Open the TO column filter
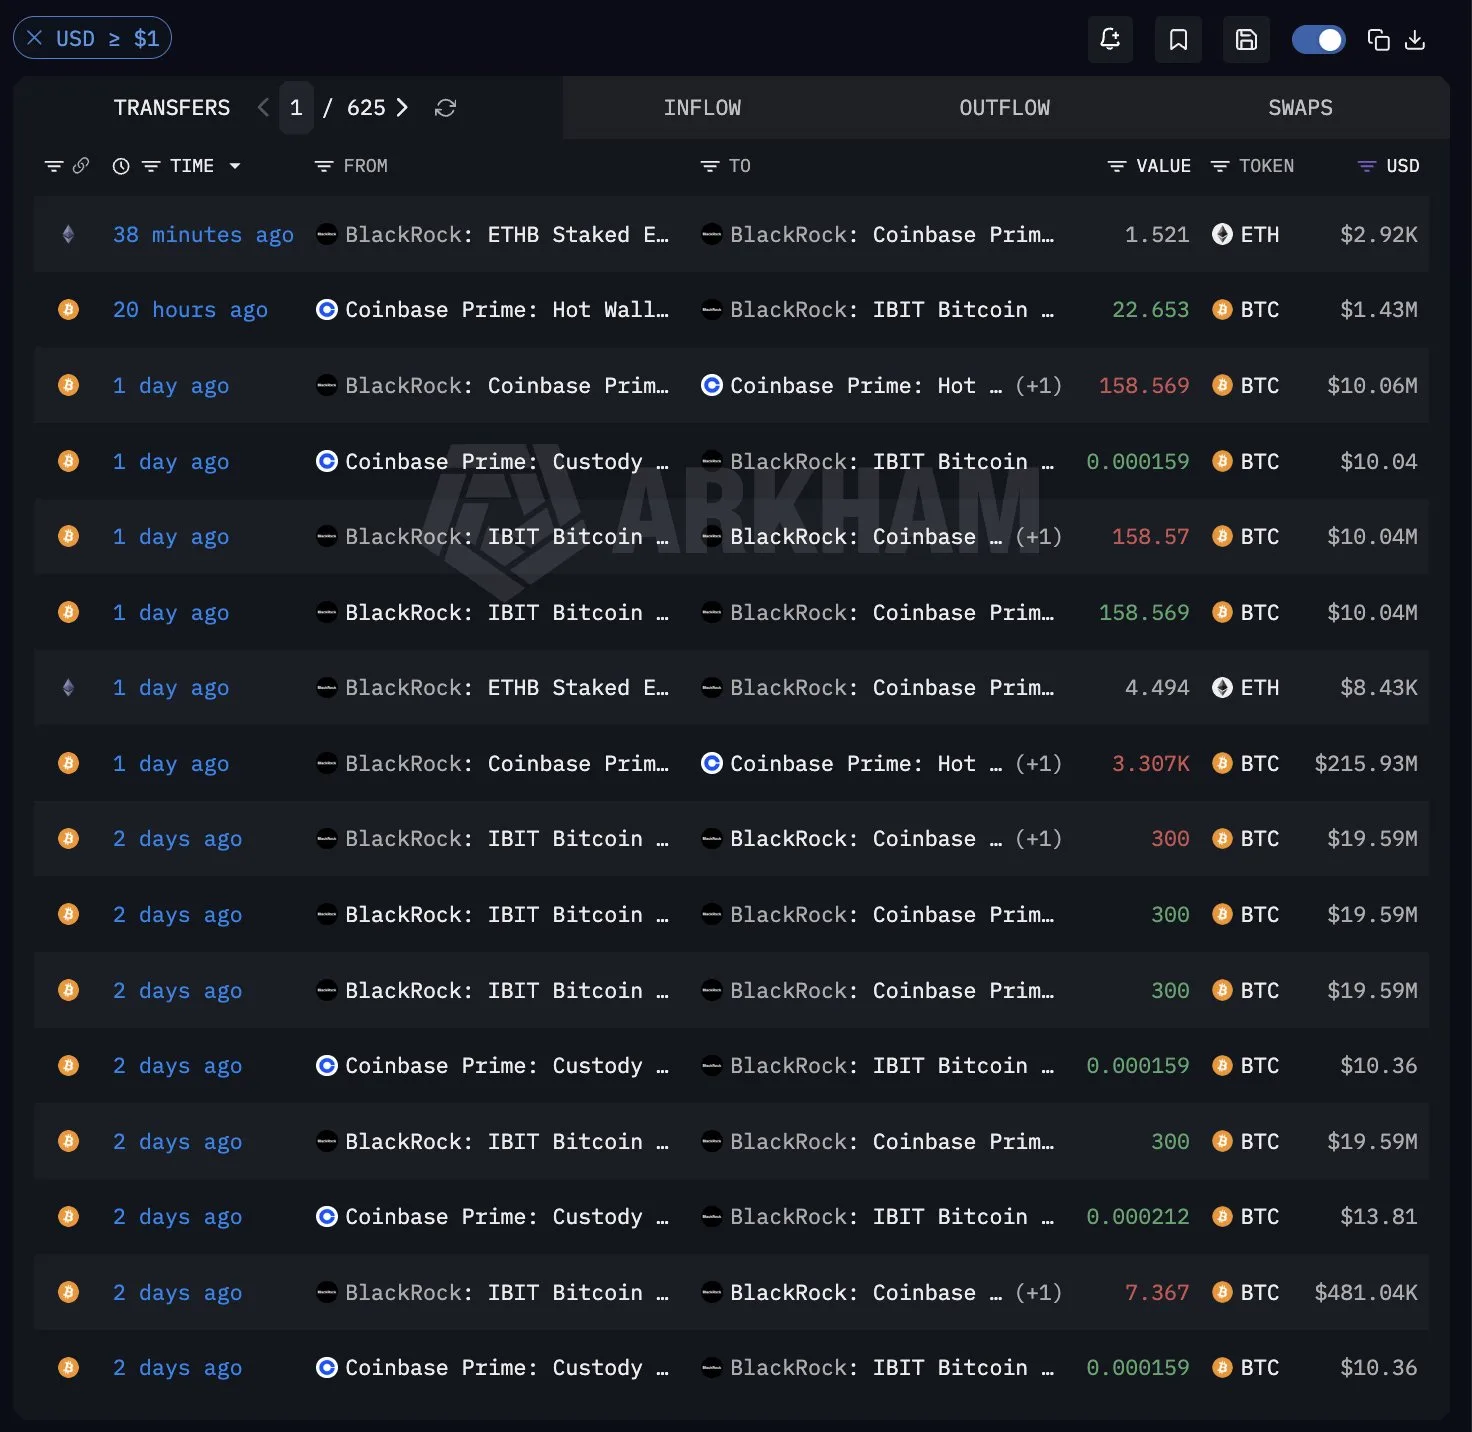 pos(709,166)
